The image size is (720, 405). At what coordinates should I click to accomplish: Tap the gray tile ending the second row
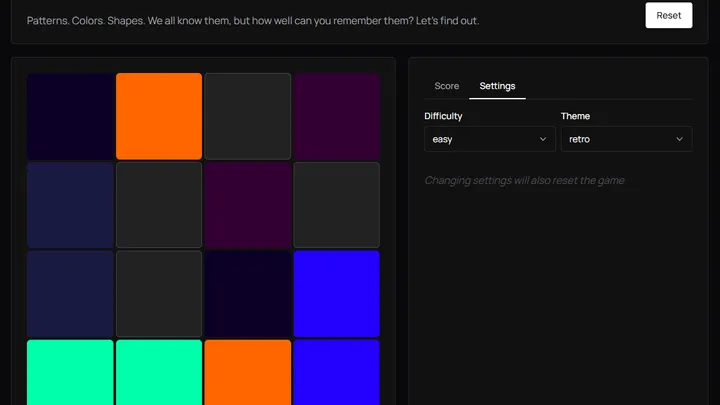tap(336, 205)
